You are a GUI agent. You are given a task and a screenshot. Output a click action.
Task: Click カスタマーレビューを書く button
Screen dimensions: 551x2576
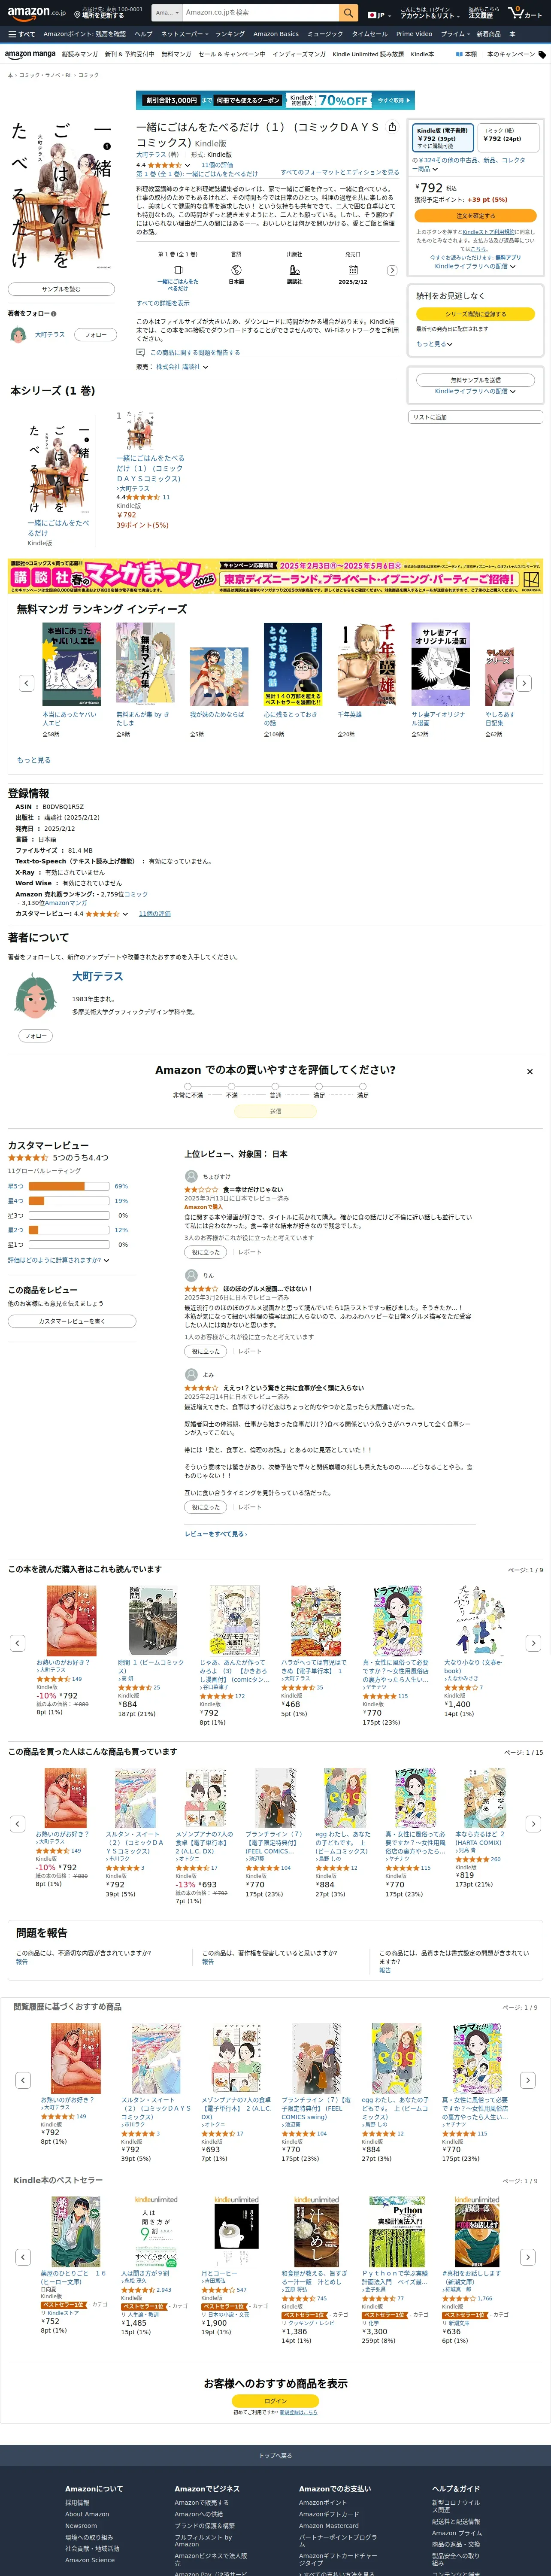[72, 1321]
